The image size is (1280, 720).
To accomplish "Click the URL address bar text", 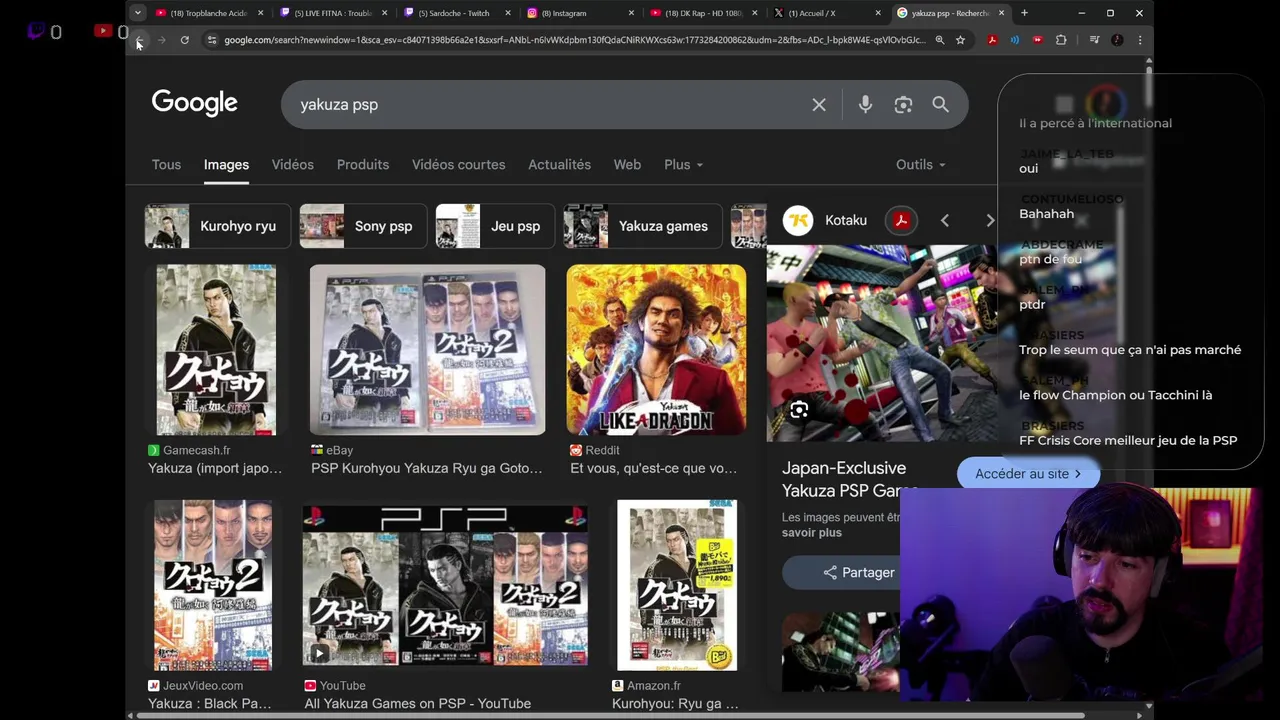I will point(575,40).
